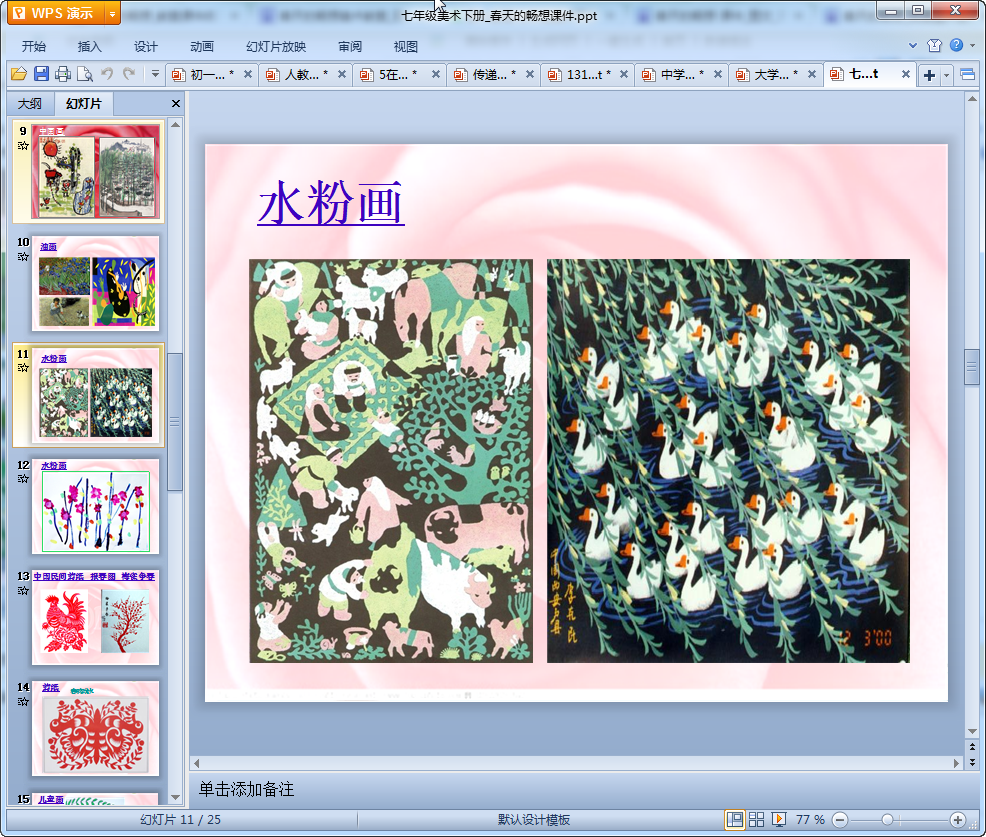Switch to Slide Sorter view icon
The width and height of the screenshot is (986, 837).
756,819
